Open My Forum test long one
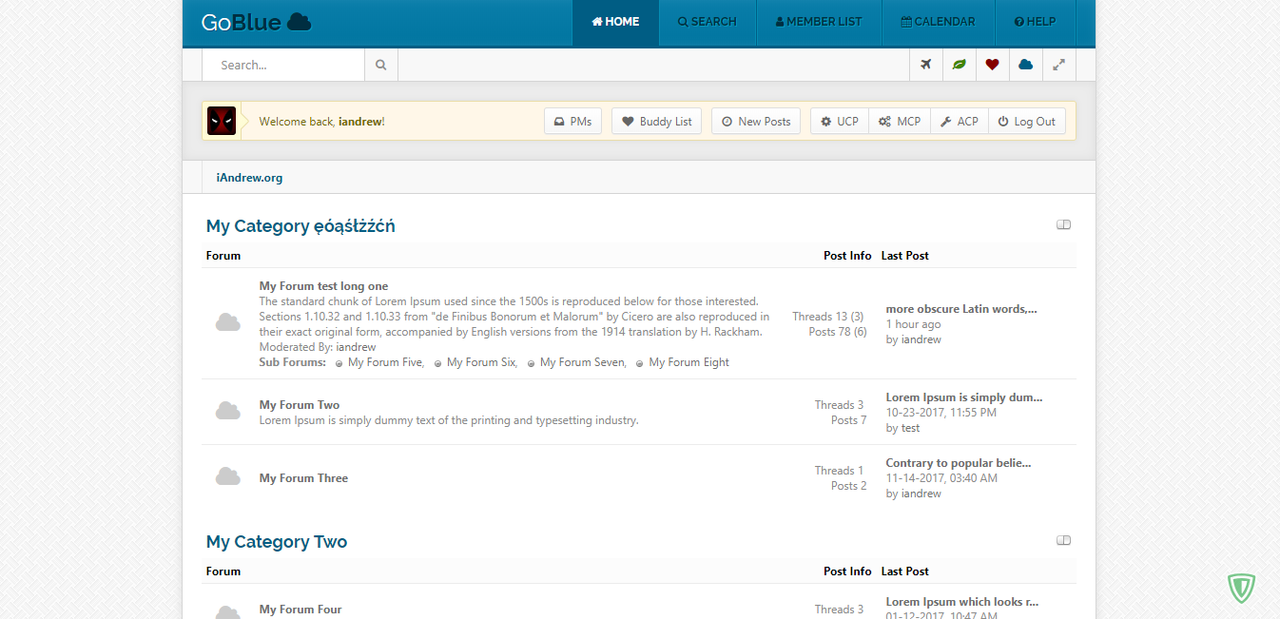Image resolution: width=1280 pixels, height=619 pixels. point(323,286)
